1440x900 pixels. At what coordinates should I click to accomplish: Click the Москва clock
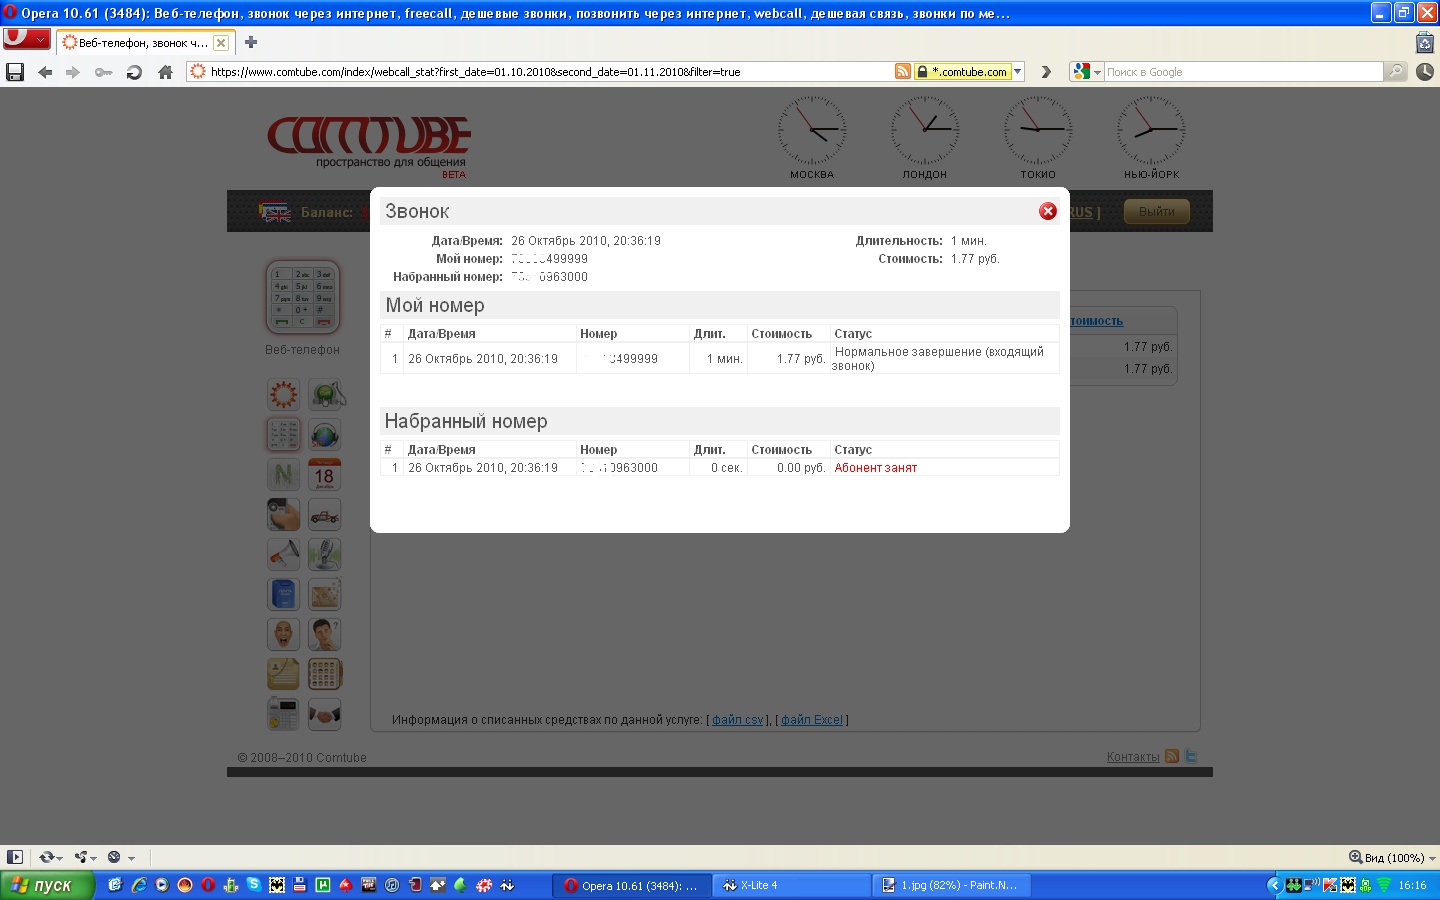coord(812,131)
